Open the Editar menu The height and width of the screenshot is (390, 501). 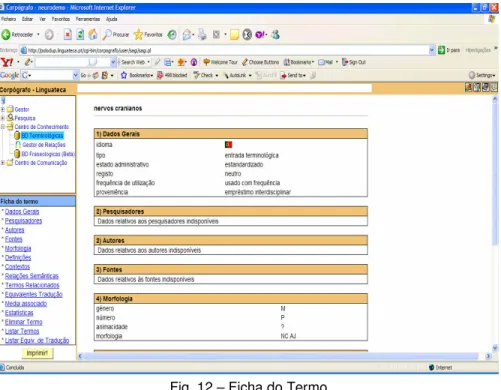coord(27,19)
